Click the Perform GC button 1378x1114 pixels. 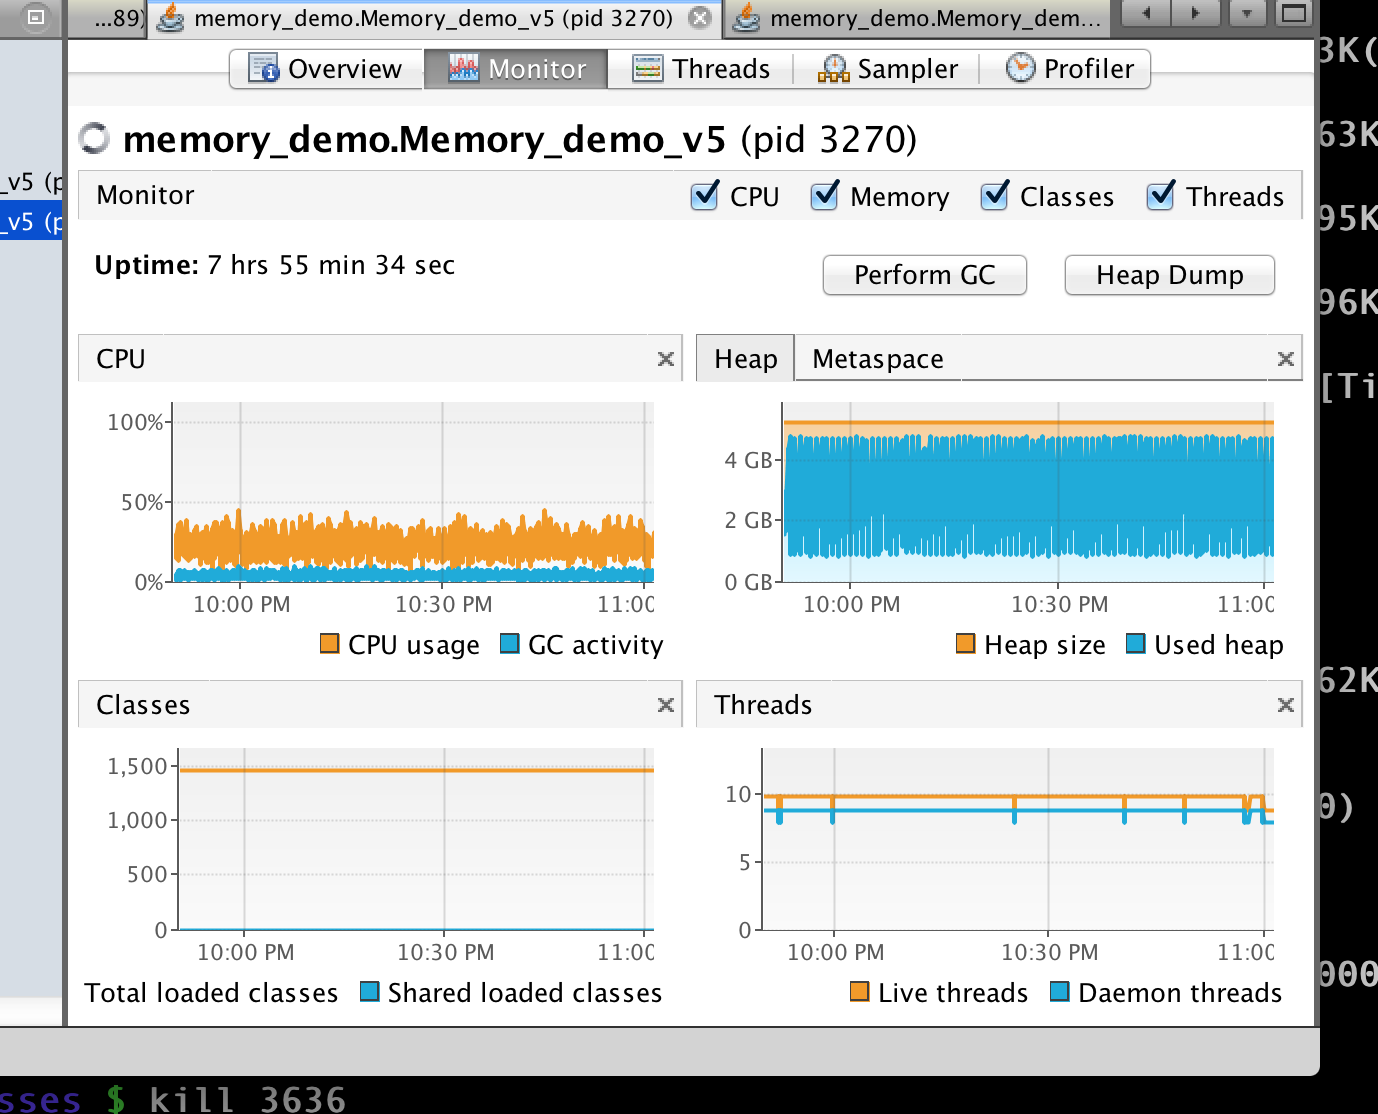coord(925,275)
